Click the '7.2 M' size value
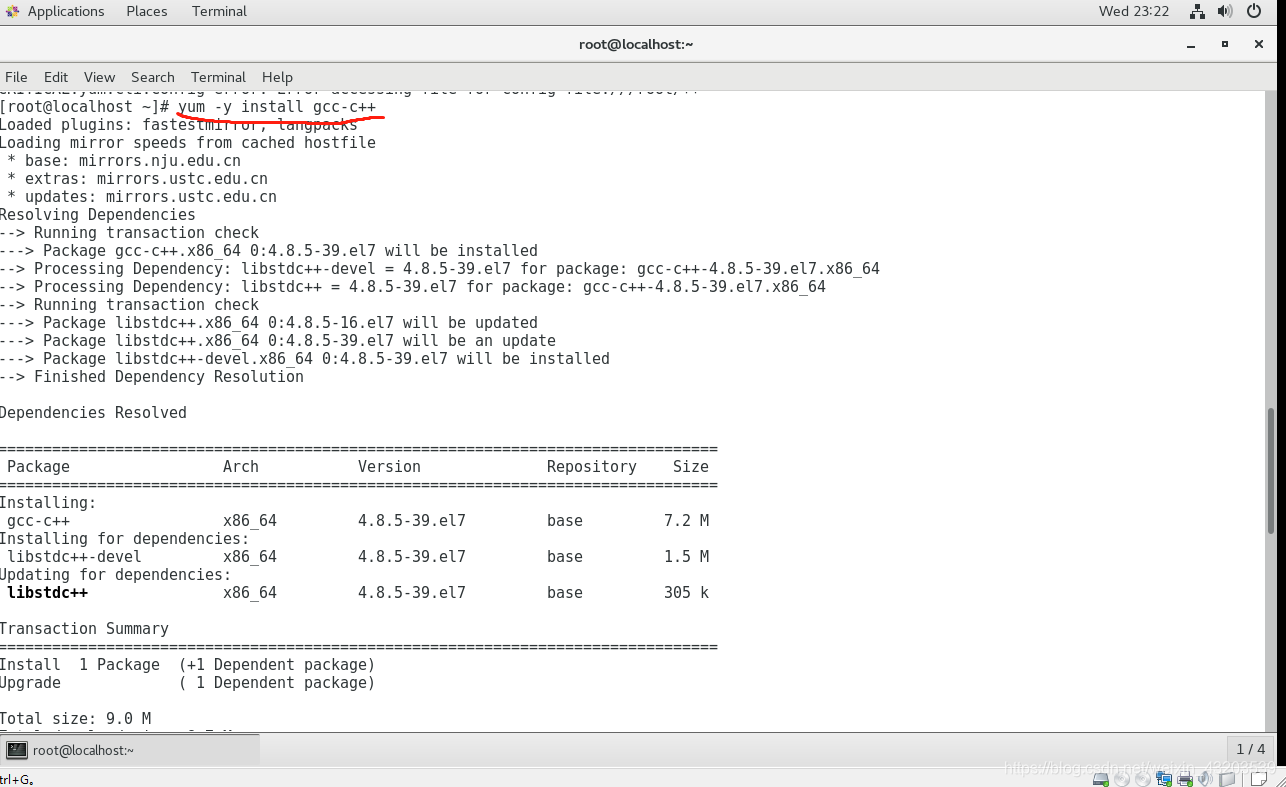This screenshot has height=787, width=1286. pyautogui.click(x=686, y=520)
